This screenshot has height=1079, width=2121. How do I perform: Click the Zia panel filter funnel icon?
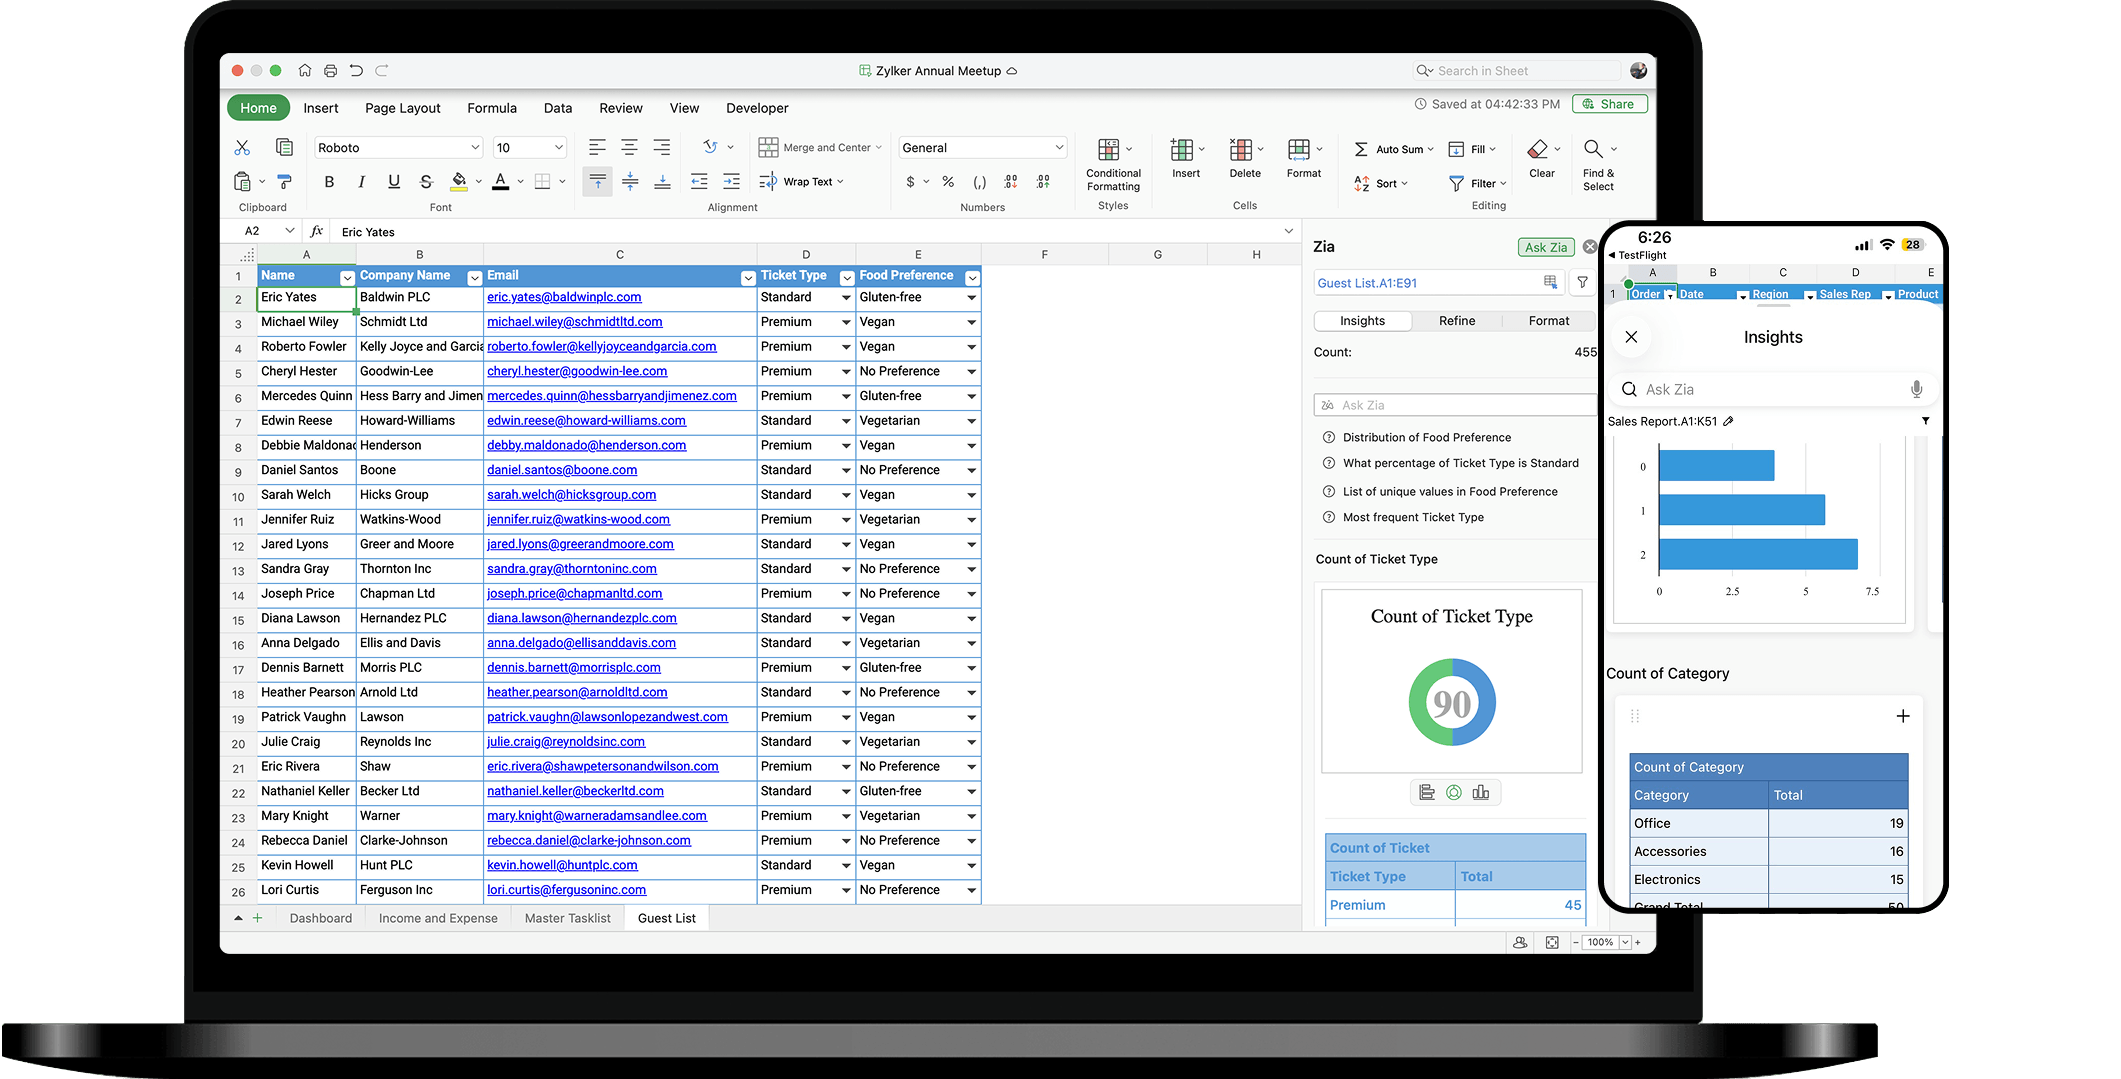click(x=1582, y=283)
